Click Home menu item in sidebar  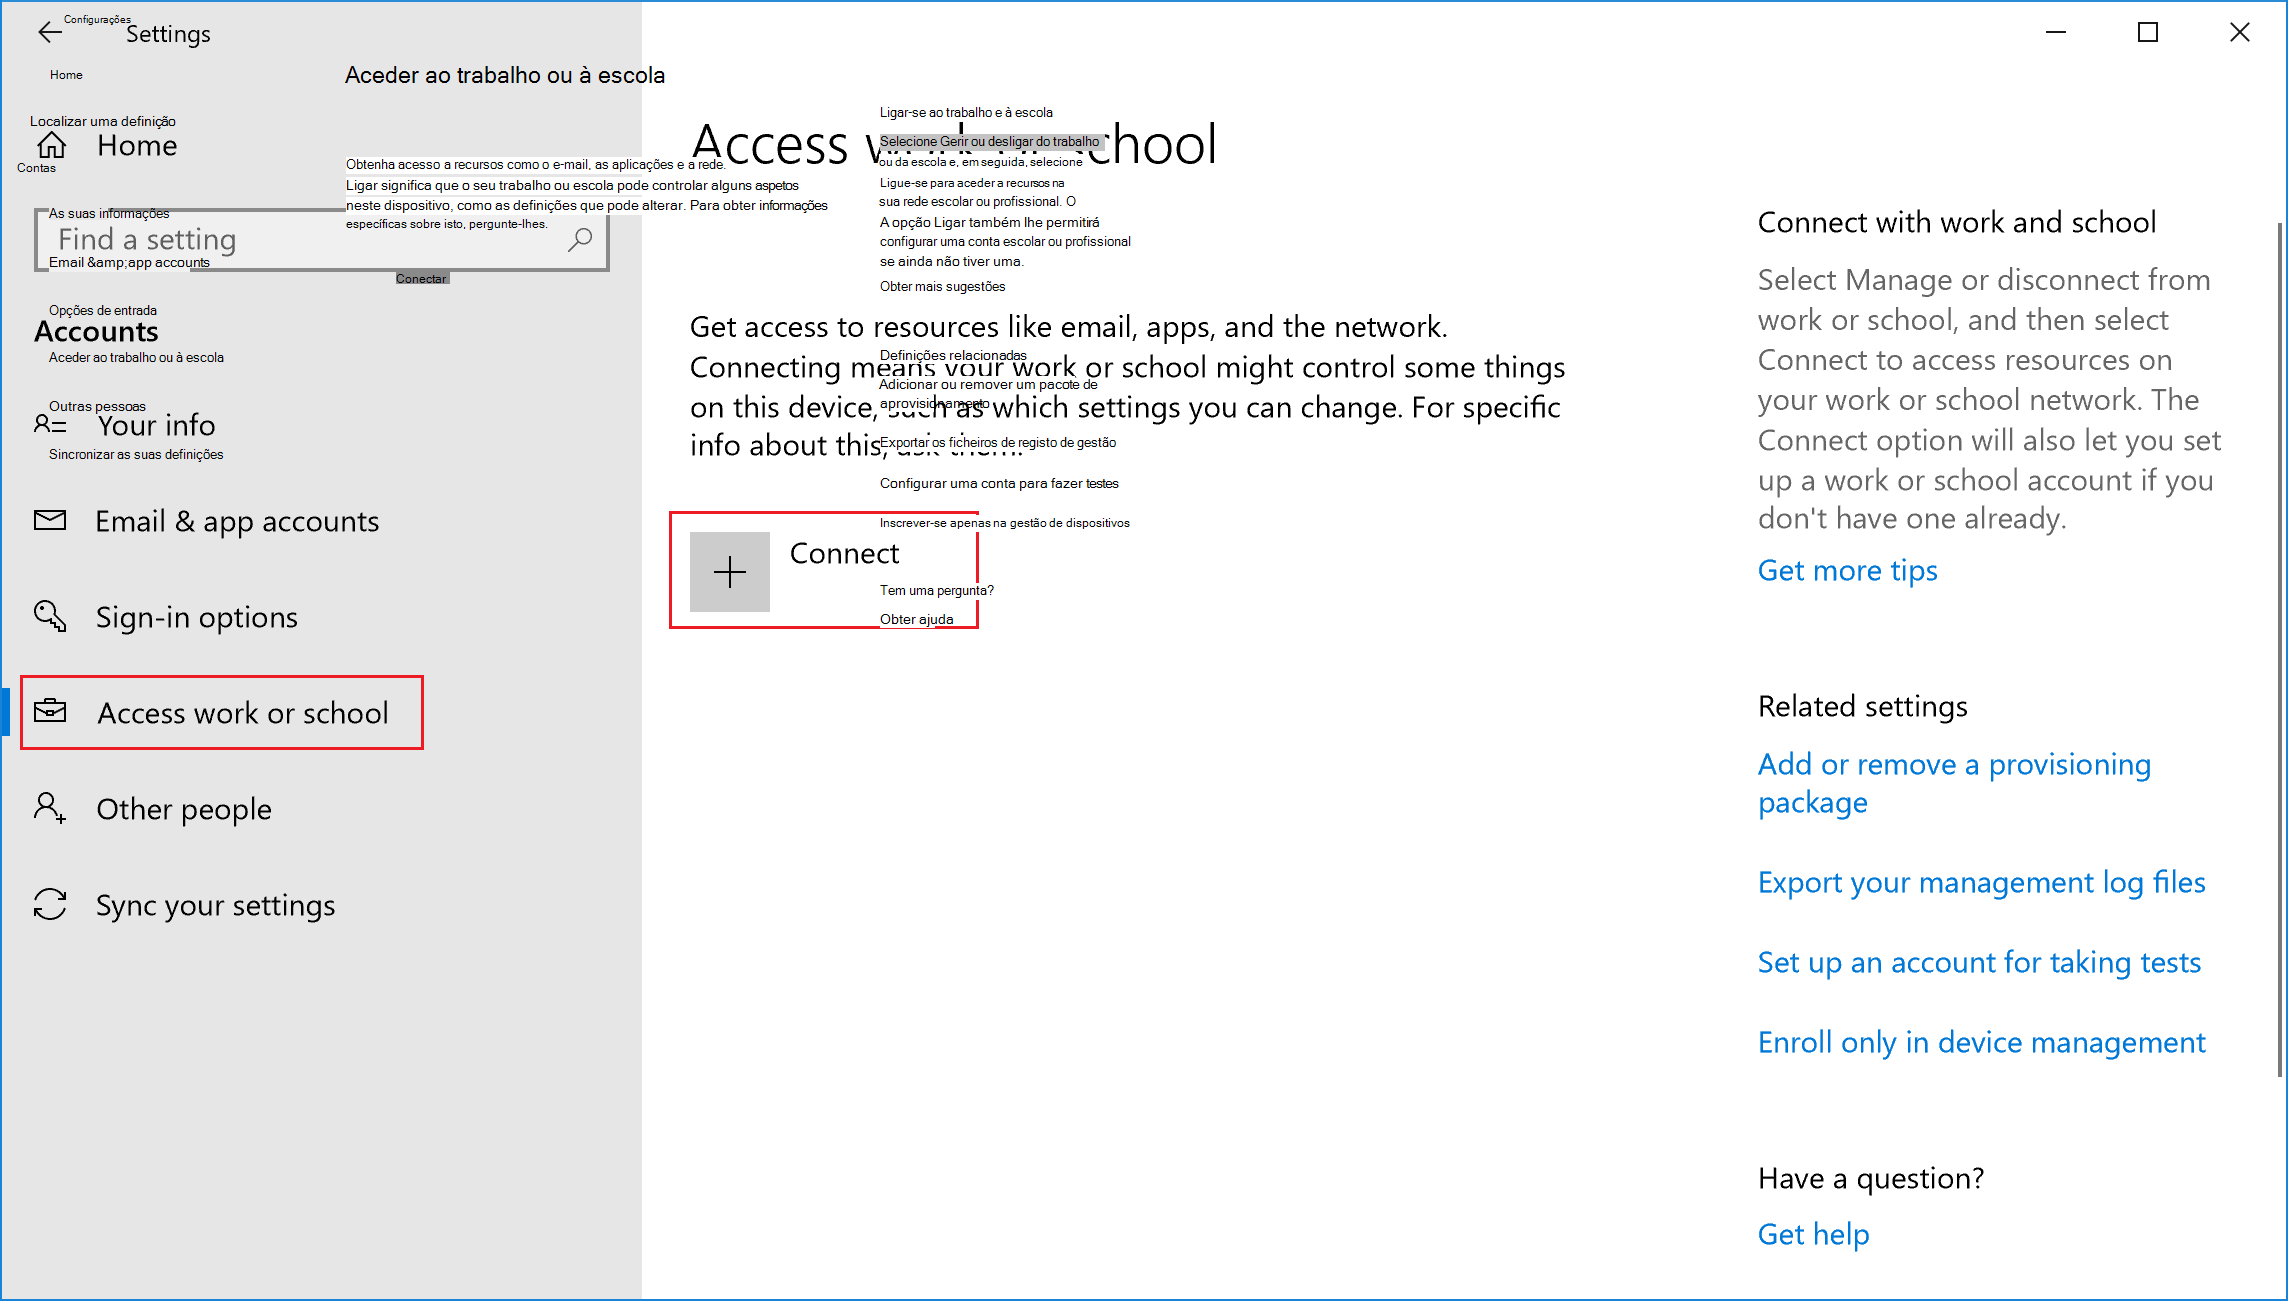138,143
